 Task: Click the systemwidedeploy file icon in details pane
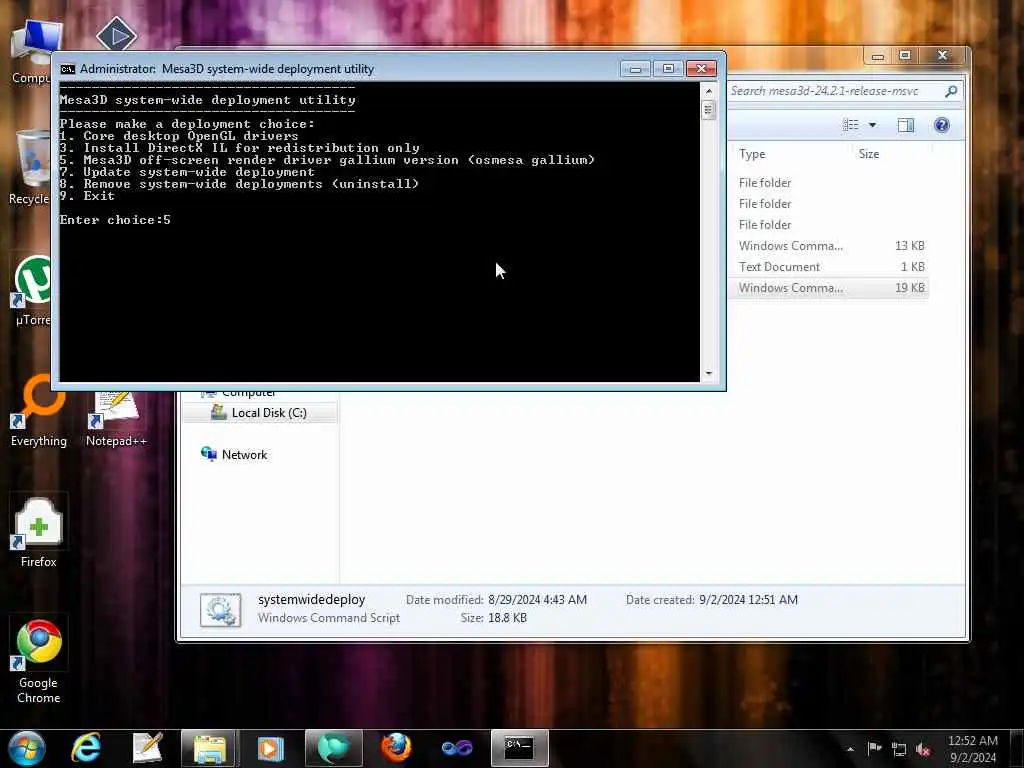coord(220,610)
